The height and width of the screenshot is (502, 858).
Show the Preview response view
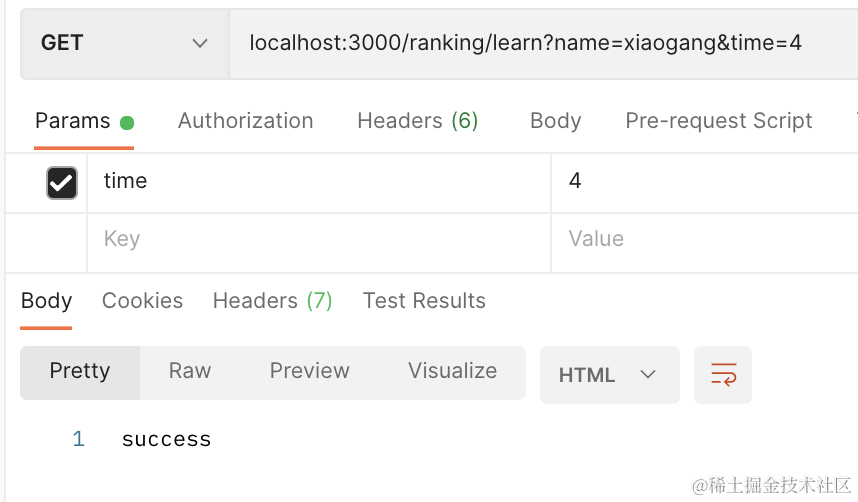pyautogui.click(x=309, y=371)
